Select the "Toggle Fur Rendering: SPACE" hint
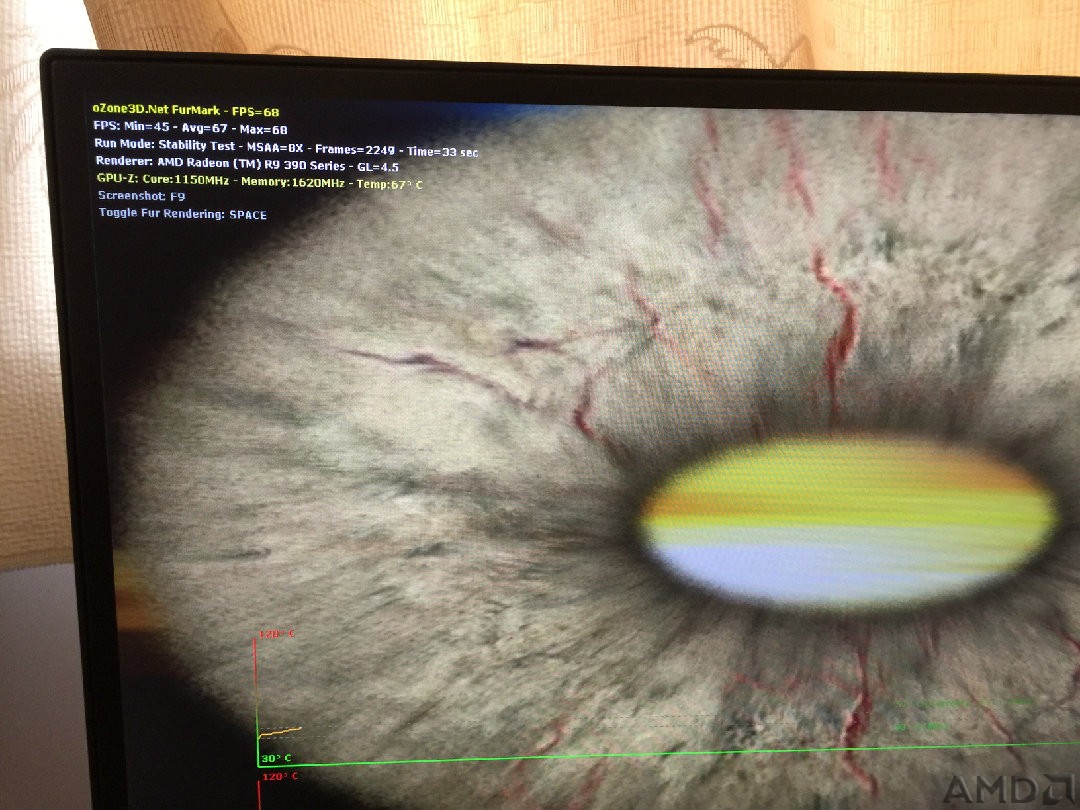Viewport: 1080px width, 810px height. tap(183, 214)
